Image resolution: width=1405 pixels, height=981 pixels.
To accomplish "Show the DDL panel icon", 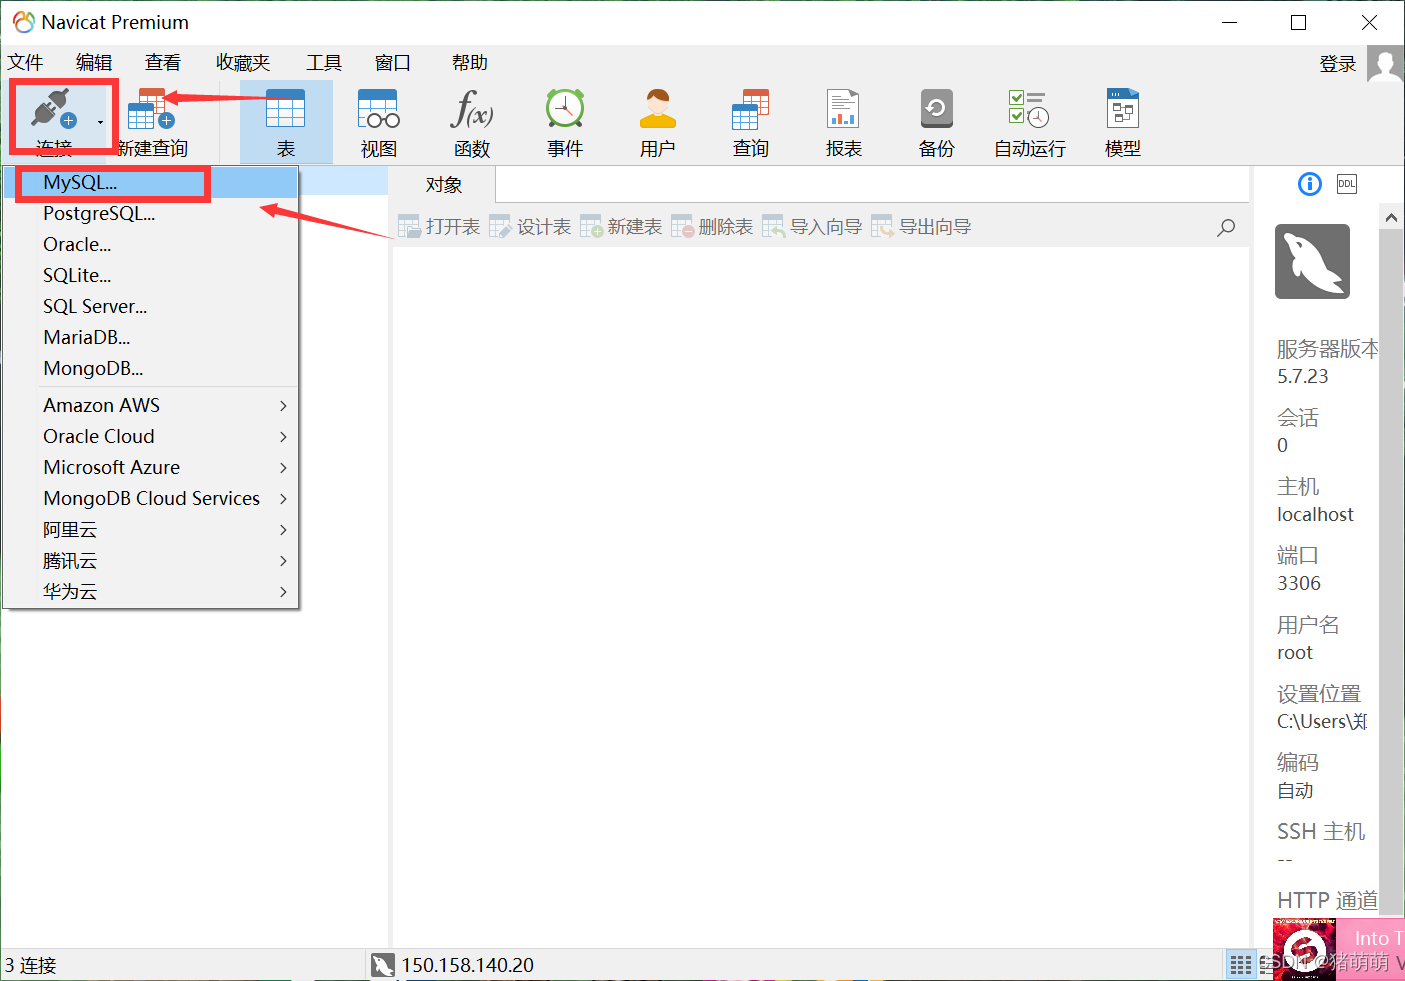I will point(1347,184).
